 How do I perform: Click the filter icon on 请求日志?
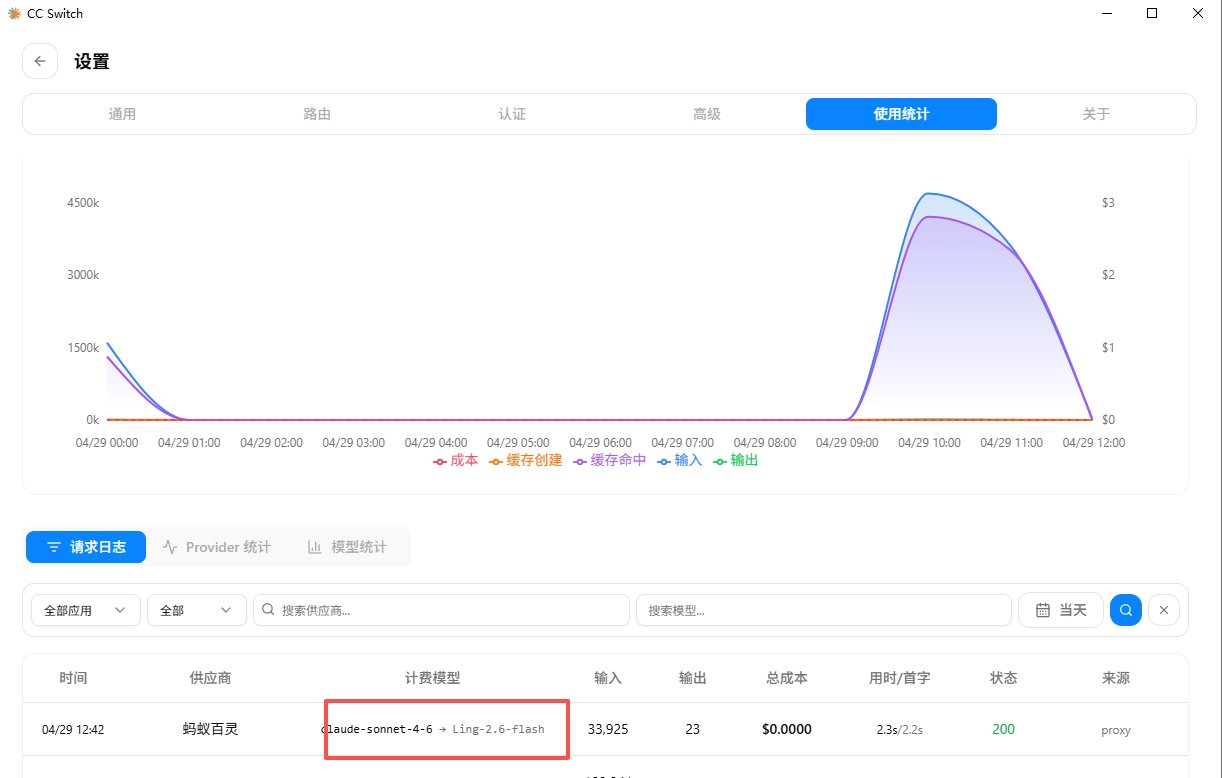pos(54,547)
